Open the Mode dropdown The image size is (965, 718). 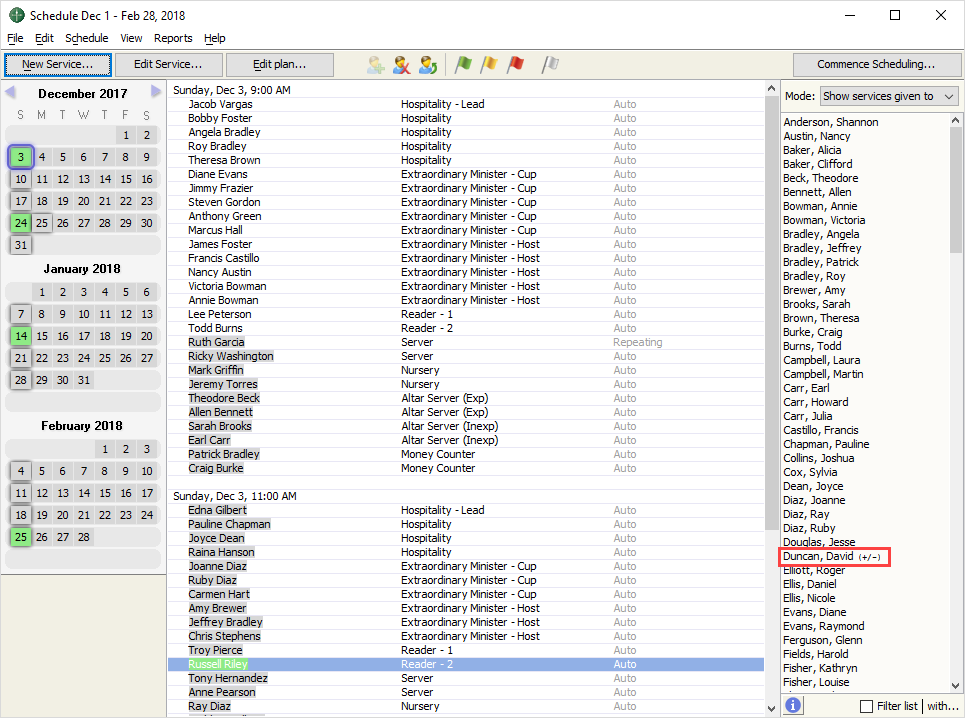[888, 96]
